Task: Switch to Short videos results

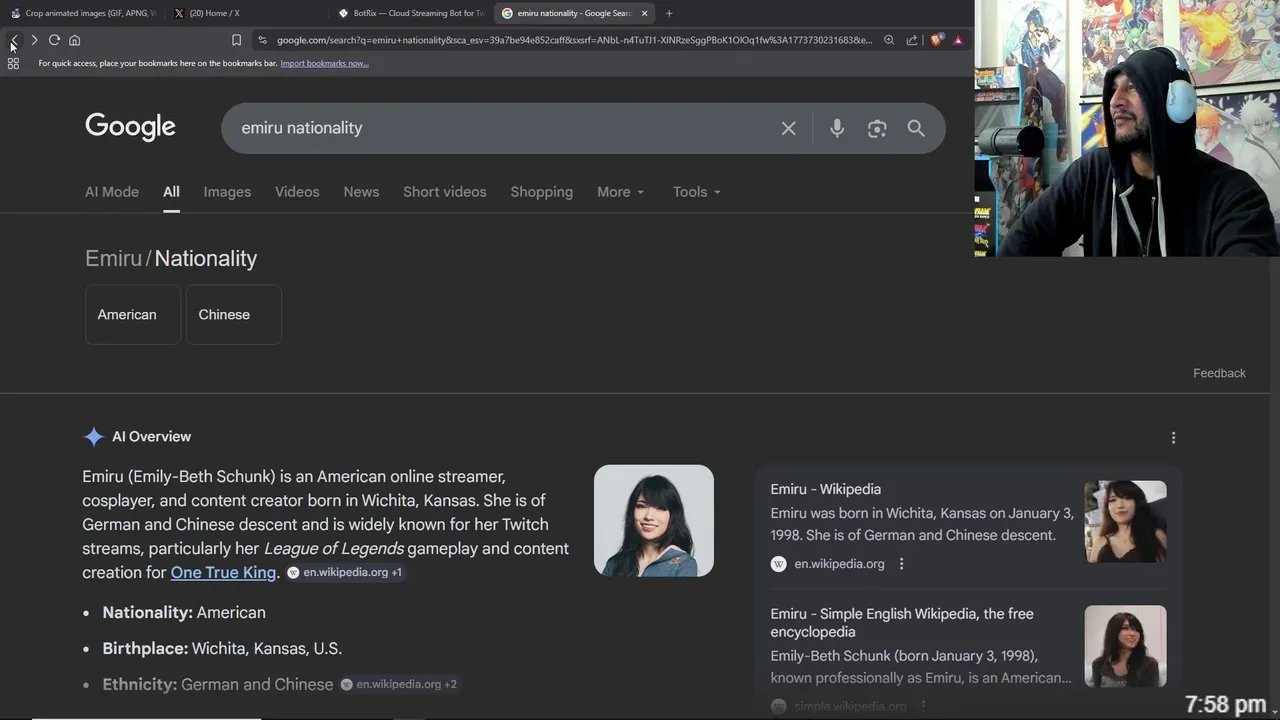Action: (x=445, y=192)
